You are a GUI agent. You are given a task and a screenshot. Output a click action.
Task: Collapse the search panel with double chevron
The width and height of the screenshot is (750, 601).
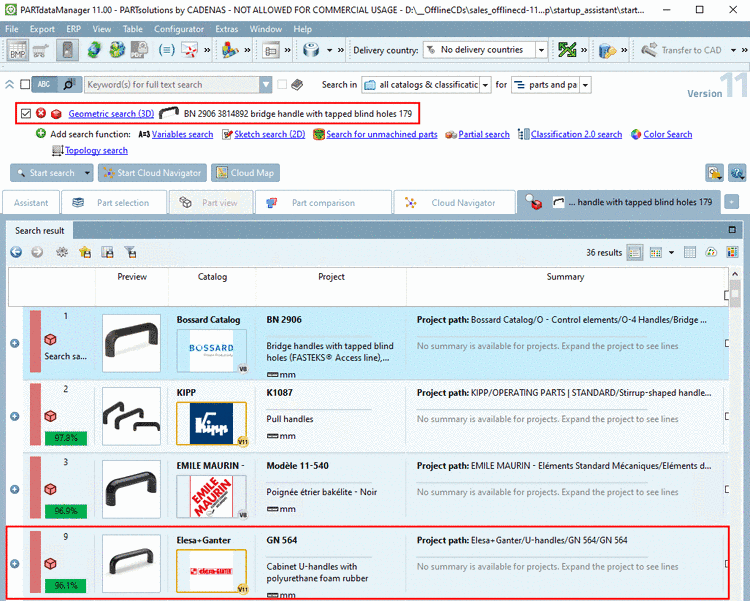coord(9,85)
